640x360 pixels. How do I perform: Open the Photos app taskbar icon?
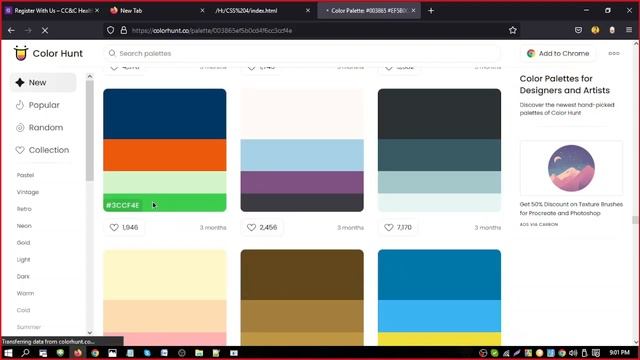[x=112, y=353]
